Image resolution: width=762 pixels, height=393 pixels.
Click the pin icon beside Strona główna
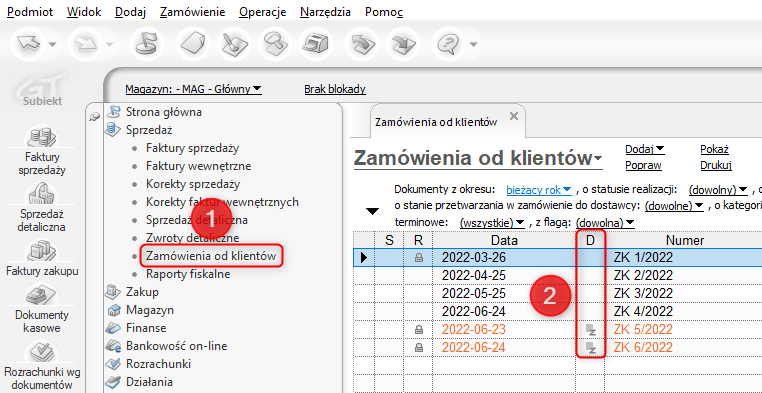tap(95, 116)
